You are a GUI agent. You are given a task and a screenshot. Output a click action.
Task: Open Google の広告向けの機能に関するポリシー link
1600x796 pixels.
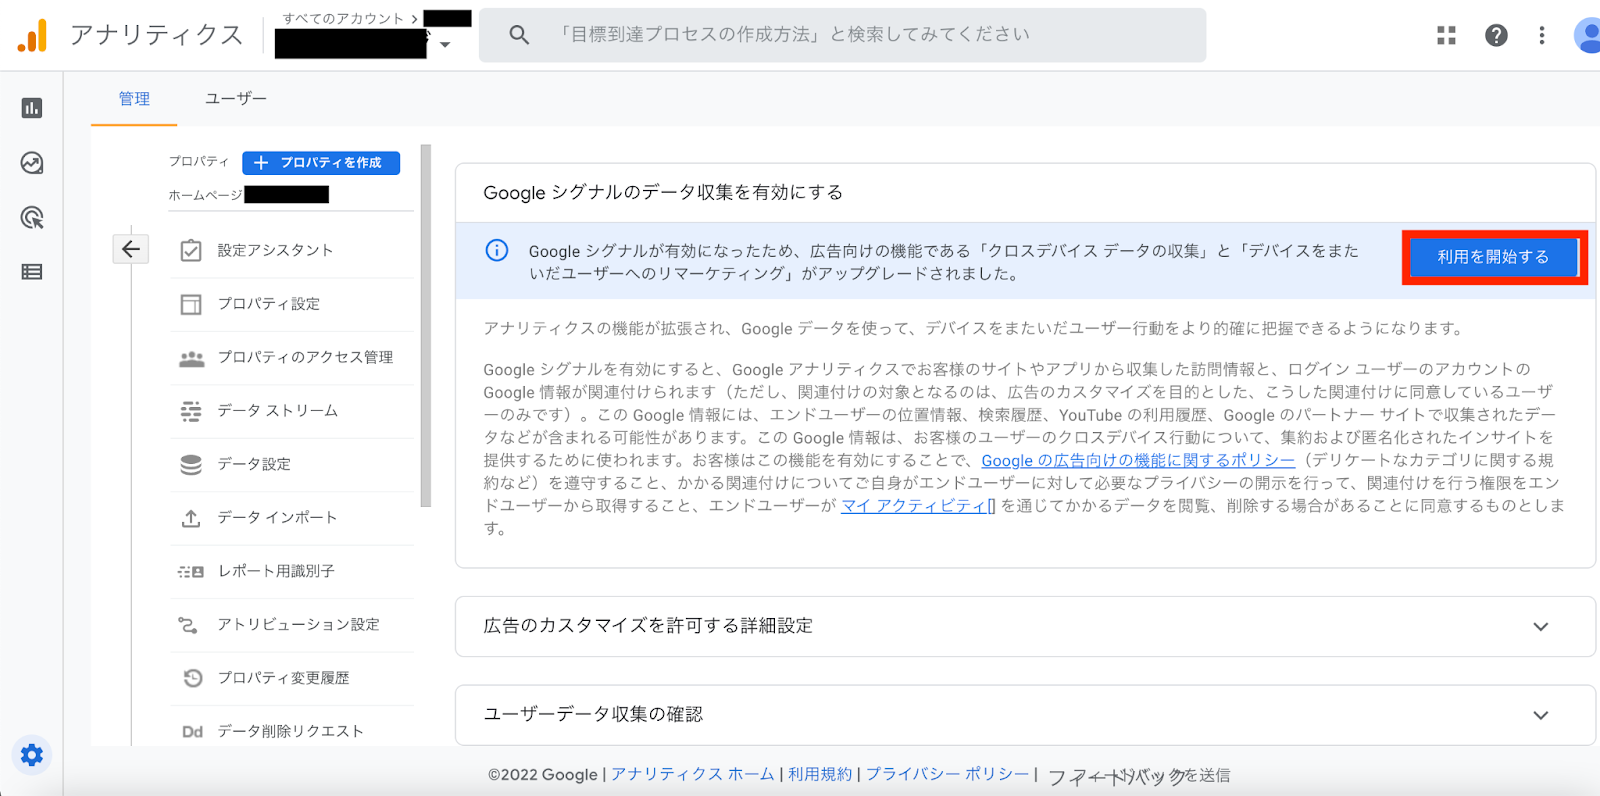point(1138,460)
